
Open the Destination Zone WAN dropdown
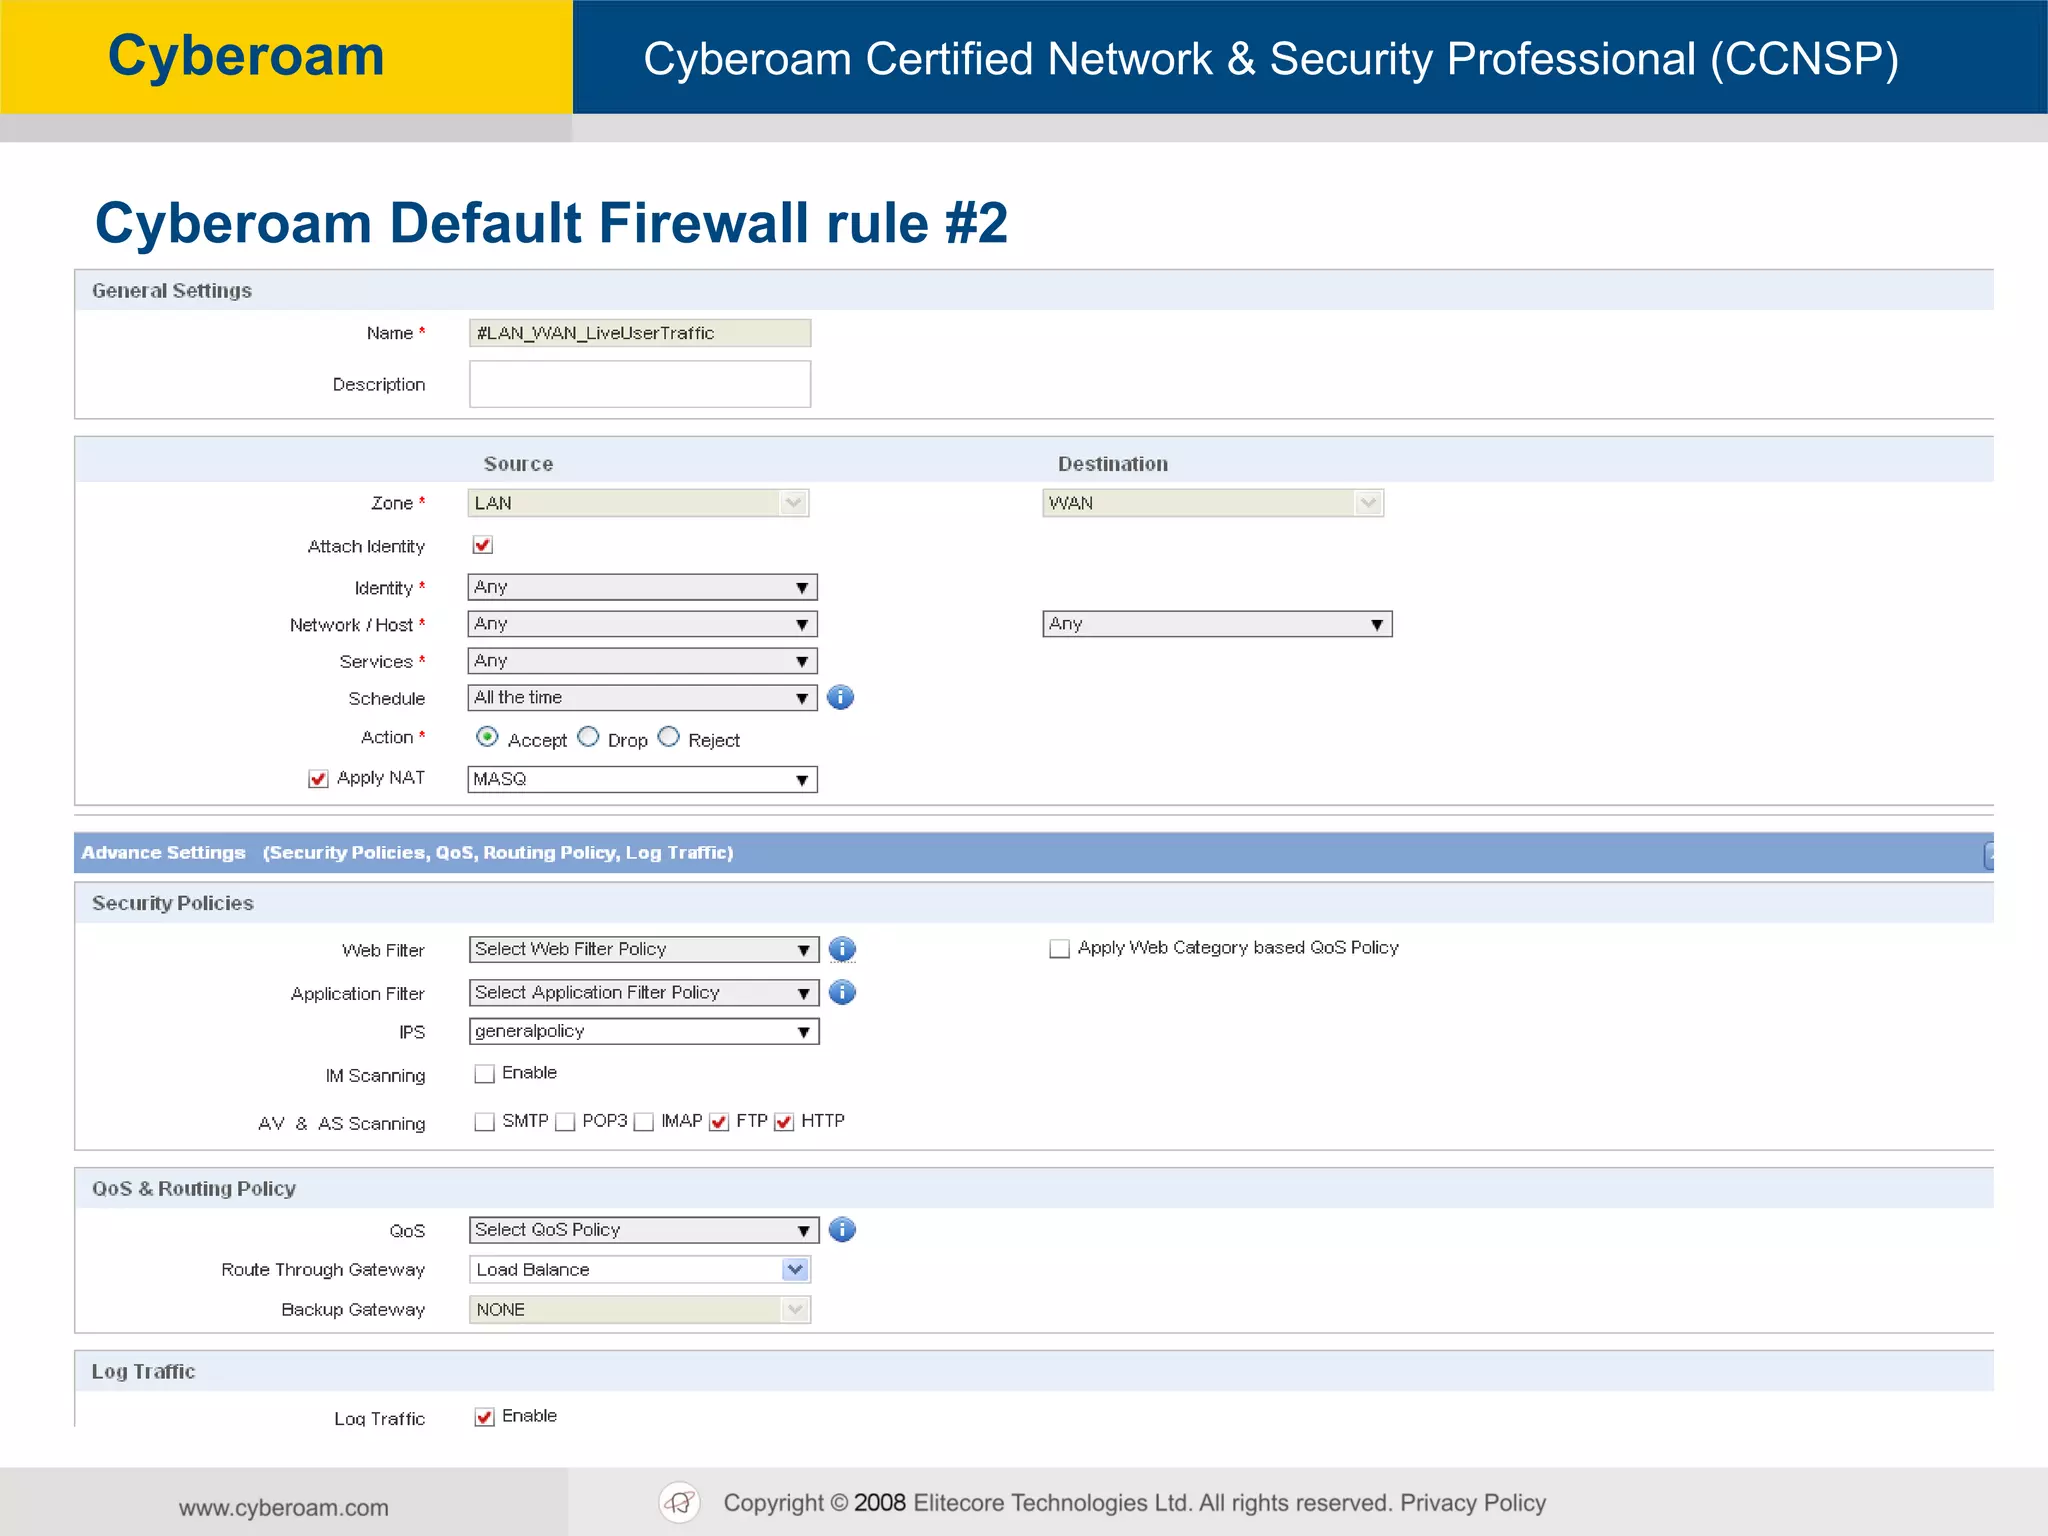point(1213,503)
